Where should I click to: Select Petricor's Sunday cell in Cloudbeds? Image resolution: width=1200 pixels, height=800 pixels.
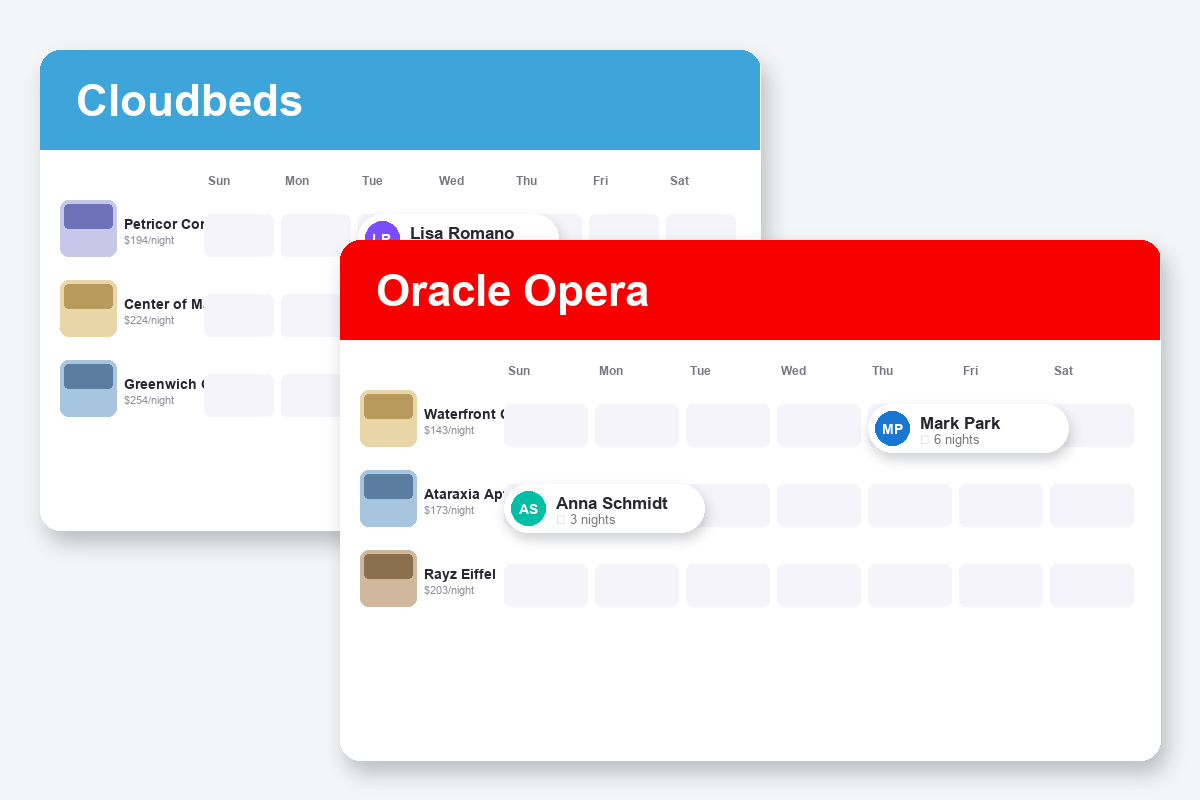[x=239, y=235]
